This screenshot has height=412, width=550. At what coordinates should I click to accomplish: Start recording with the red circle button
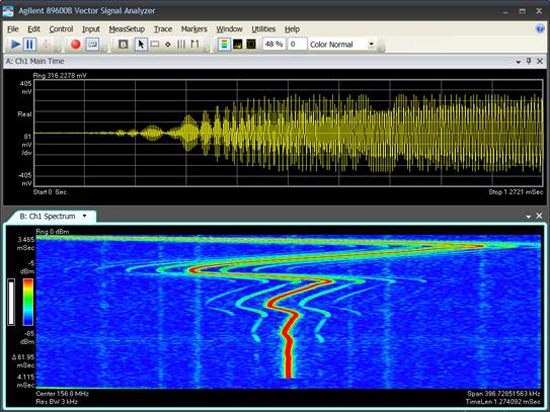(76, 44)
